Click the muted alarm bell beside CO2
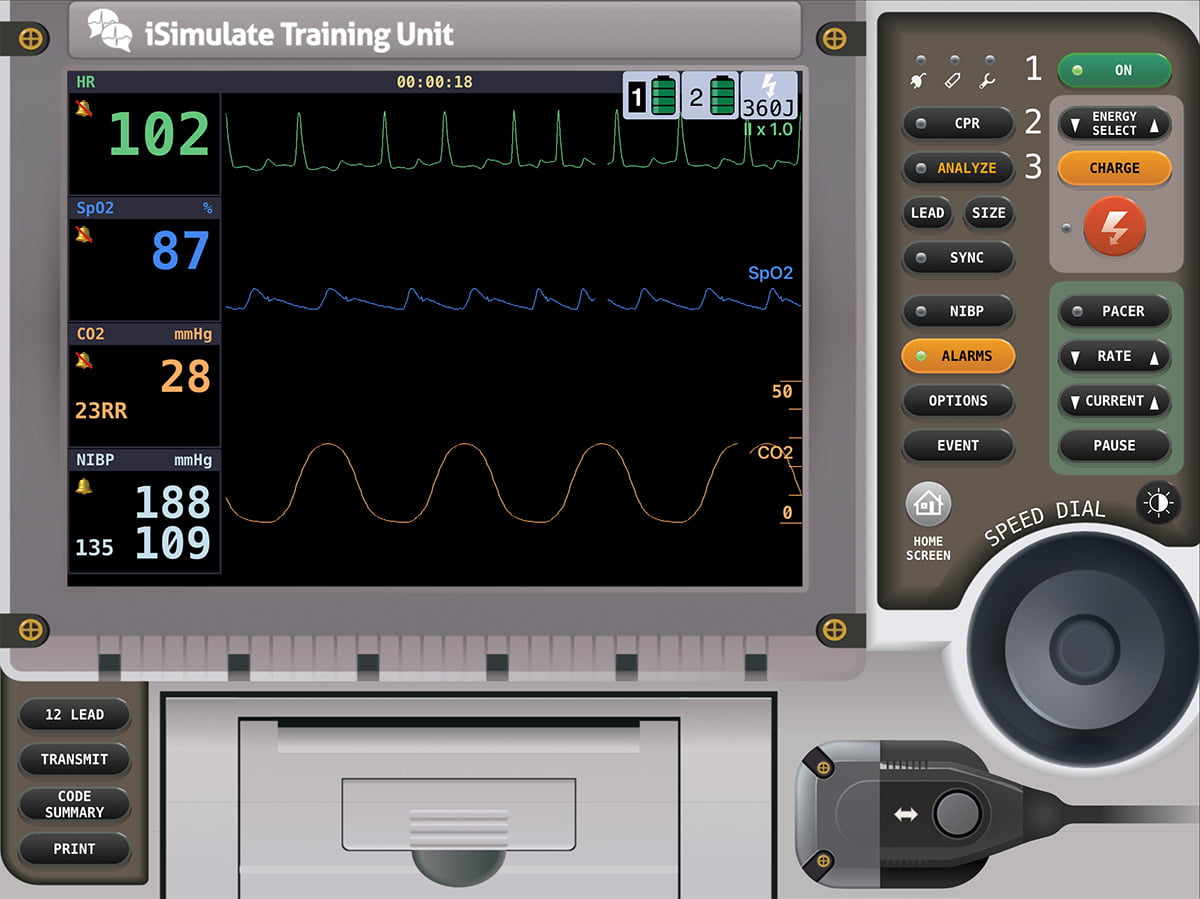Viewport: 1200px width, 899px height. click(85, 360)
